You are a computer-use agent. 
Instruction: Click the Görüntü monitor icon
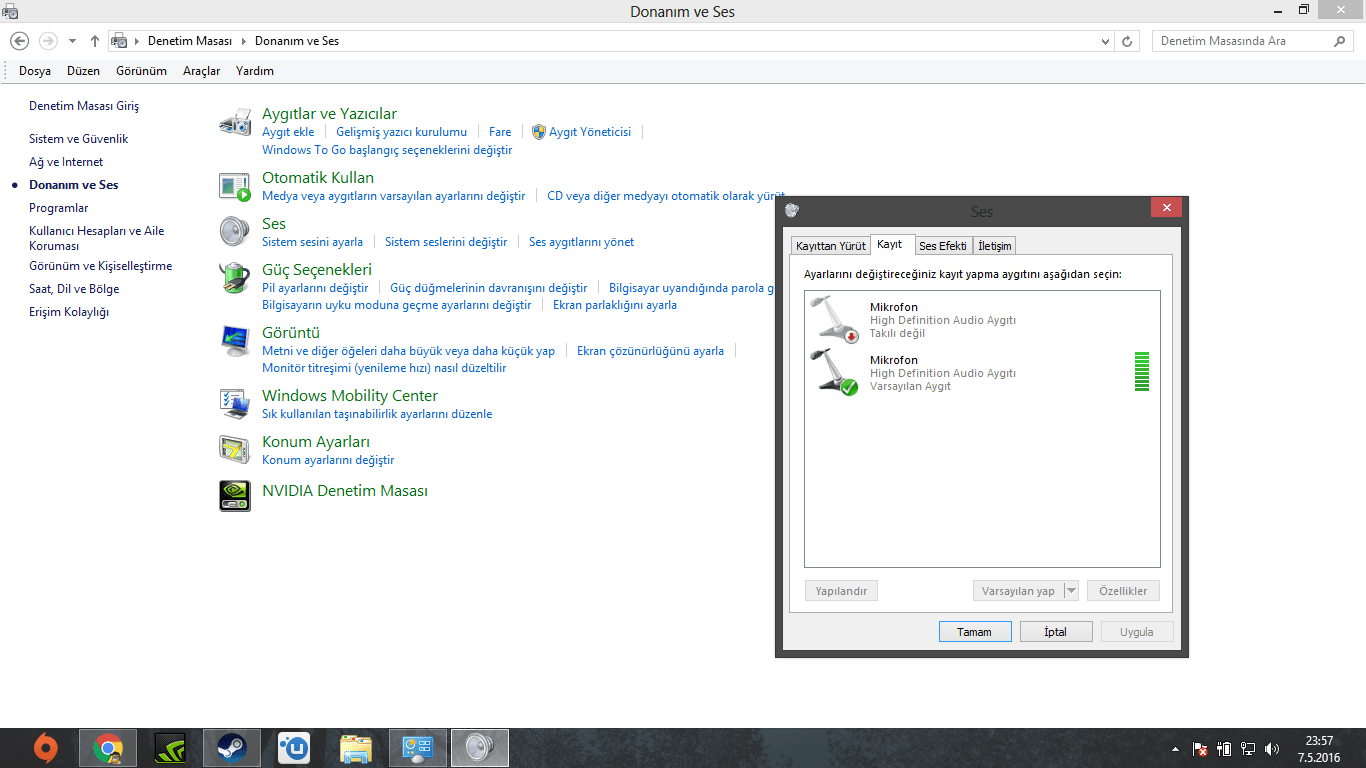(x=235, y=341)
